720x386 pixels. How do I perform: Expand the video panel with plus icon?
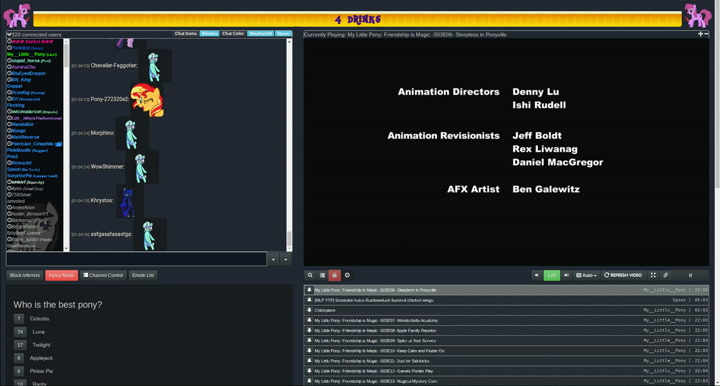[x=700, y=34]
